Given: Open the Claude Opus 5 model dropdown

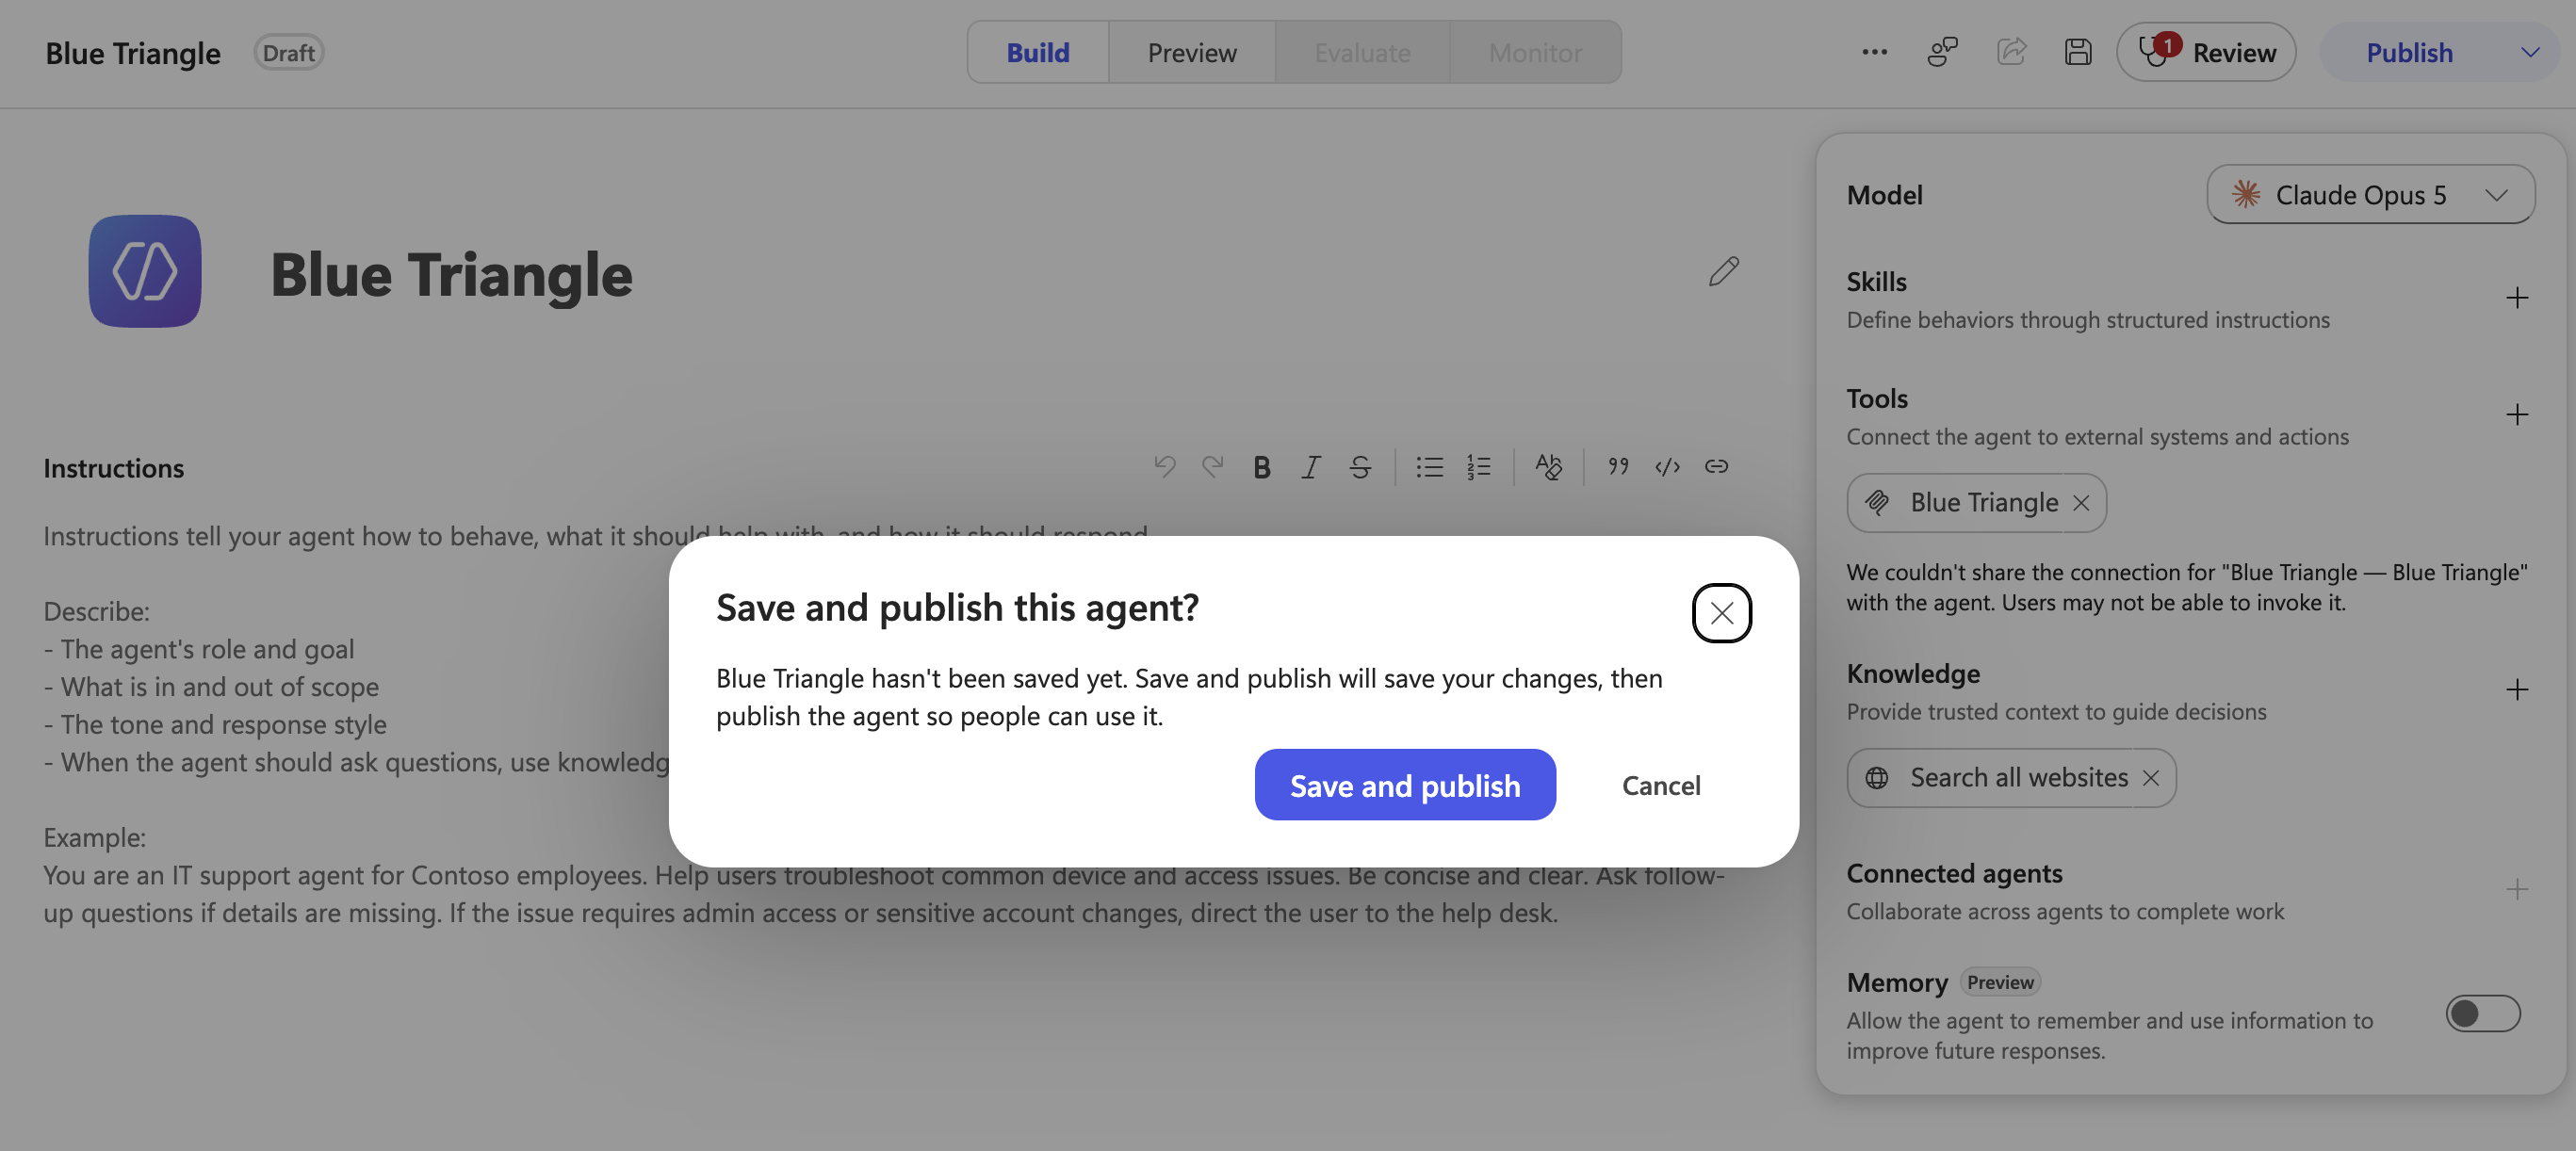Looking at the screenshot, I should point(2370,194).
